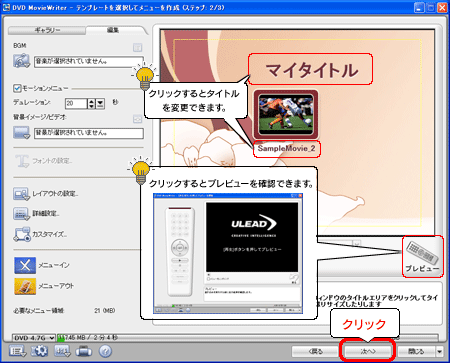Screen dimensions: 450x363
Task: Click the background image/video selection icon
Action: pos(22,133)
